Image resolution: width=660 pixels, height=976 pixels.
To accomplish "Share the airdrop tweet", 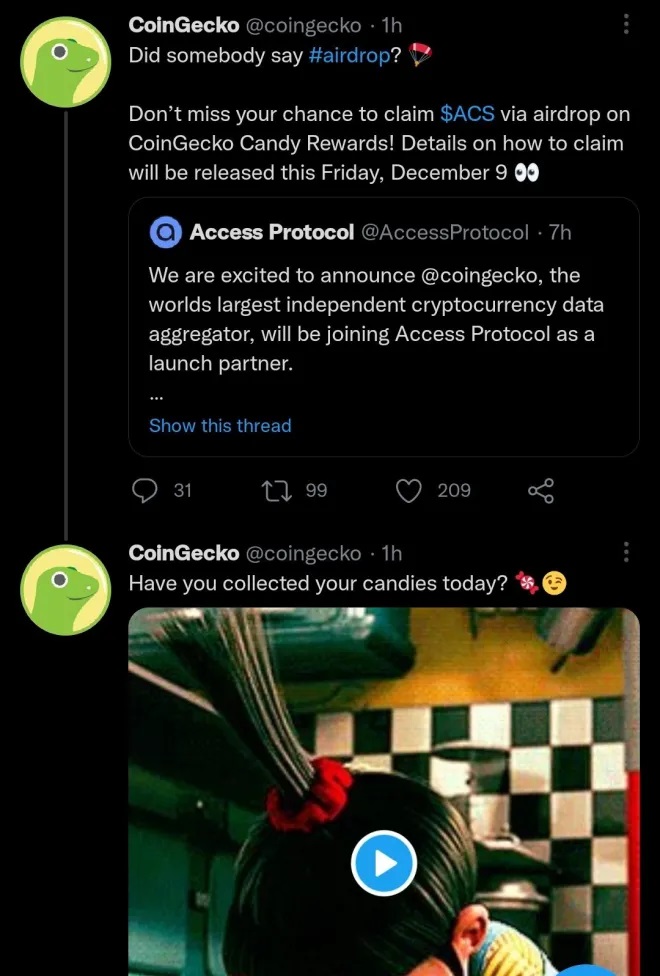I will (x=540, y=490).
